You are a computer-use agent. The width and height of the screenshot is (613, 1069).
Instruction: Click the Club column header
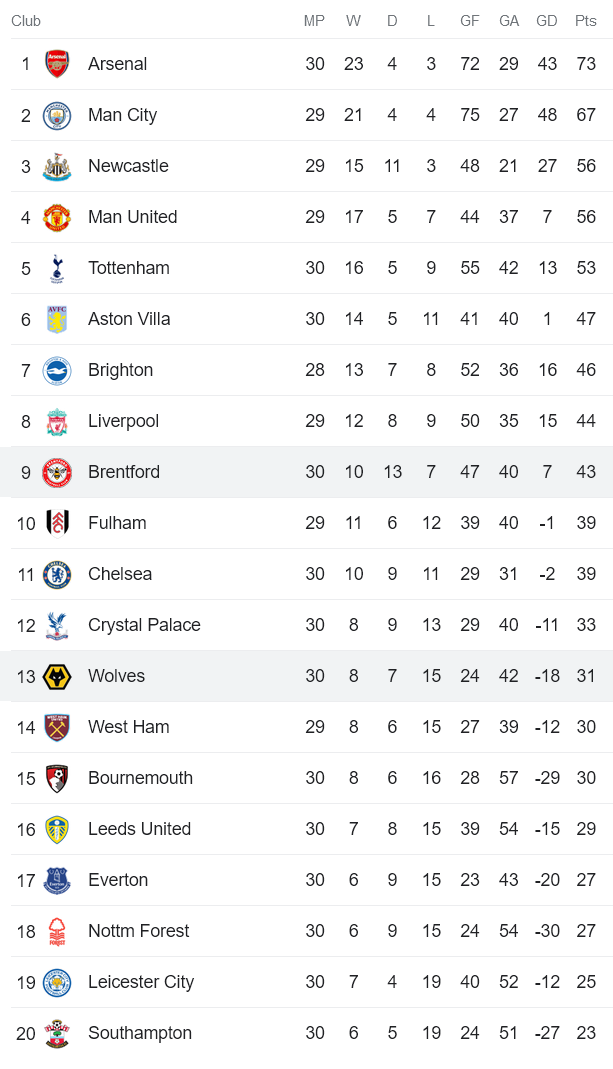[26, 21]
